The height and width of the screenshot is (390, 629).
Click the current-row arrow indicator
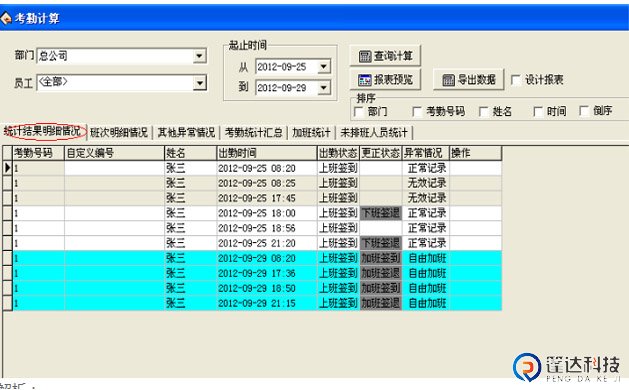click(7, 168)
